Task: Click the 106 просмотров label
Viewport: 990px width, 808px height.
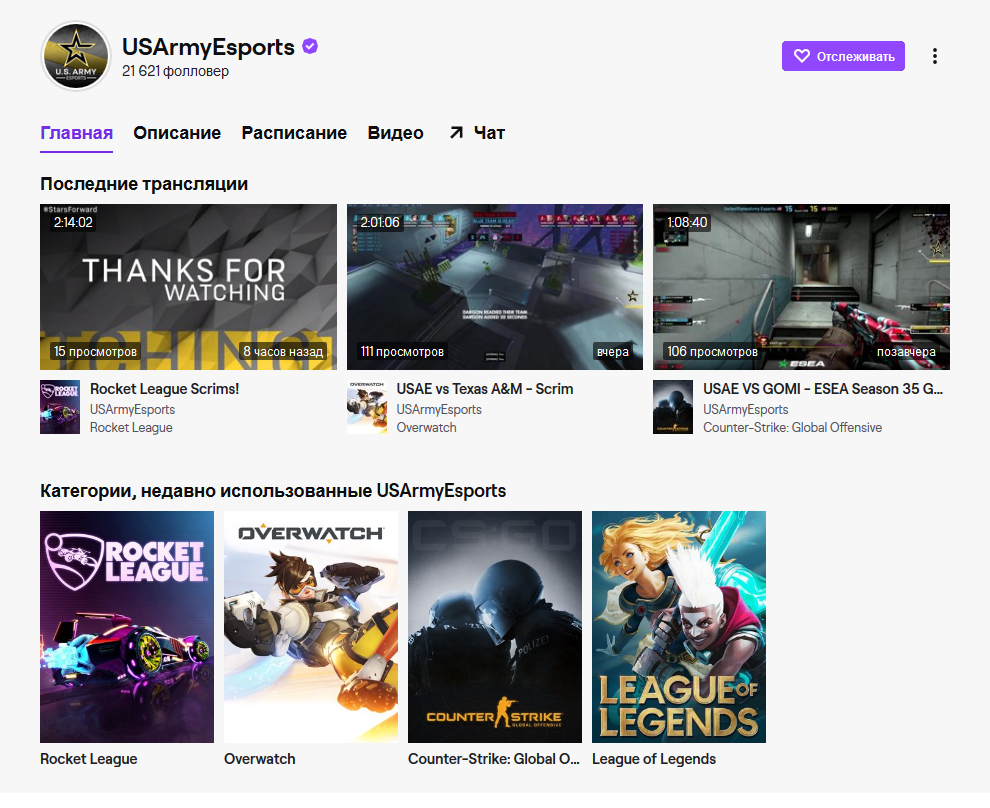Action: pyautogui.click(x=712, y=352)
